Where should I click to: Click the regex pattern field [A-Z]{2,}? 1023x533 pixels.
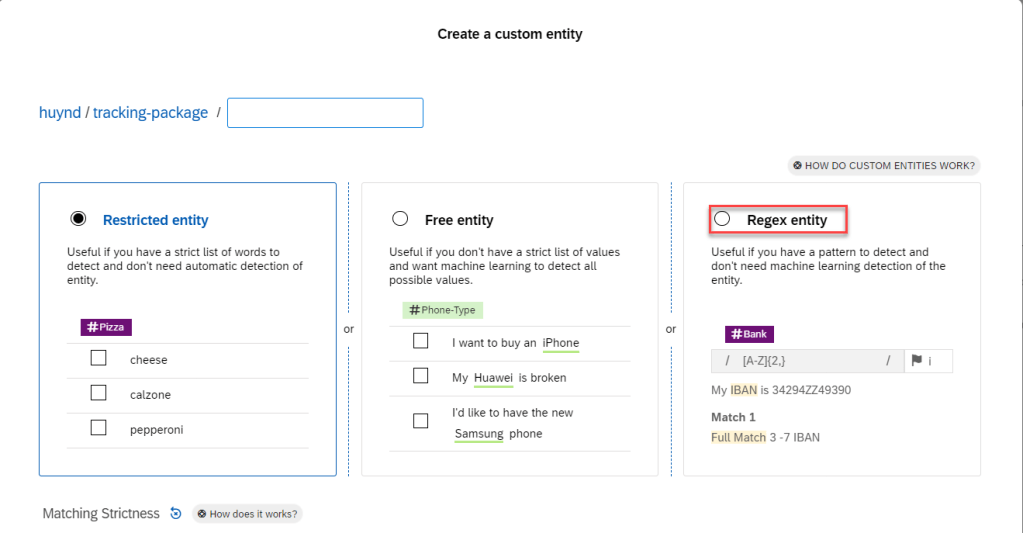click(x=800, y=361)
